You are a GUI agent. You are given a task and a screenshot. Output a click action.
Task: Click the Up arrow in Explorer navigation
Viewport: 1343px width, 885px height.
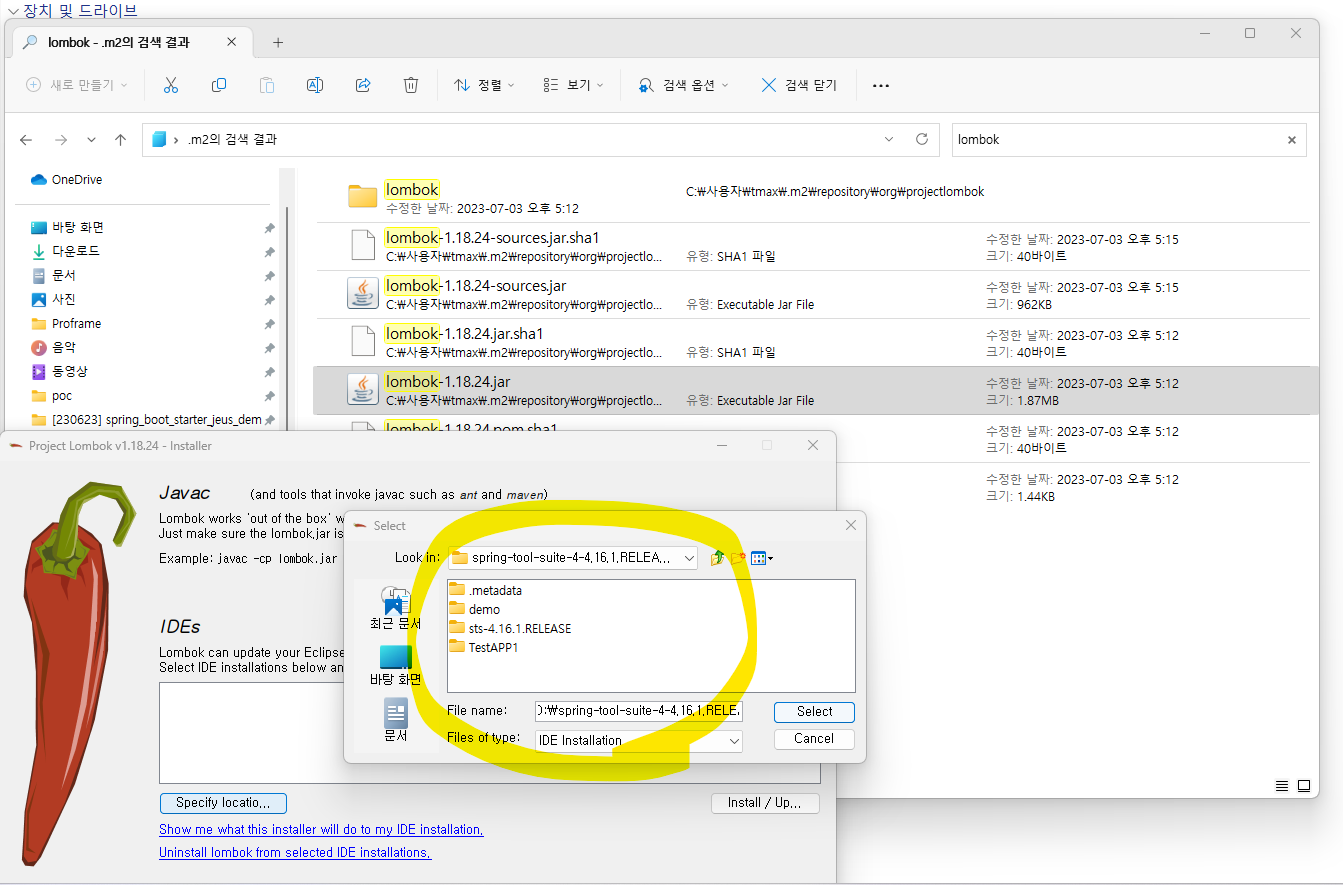tap(121, 140)
